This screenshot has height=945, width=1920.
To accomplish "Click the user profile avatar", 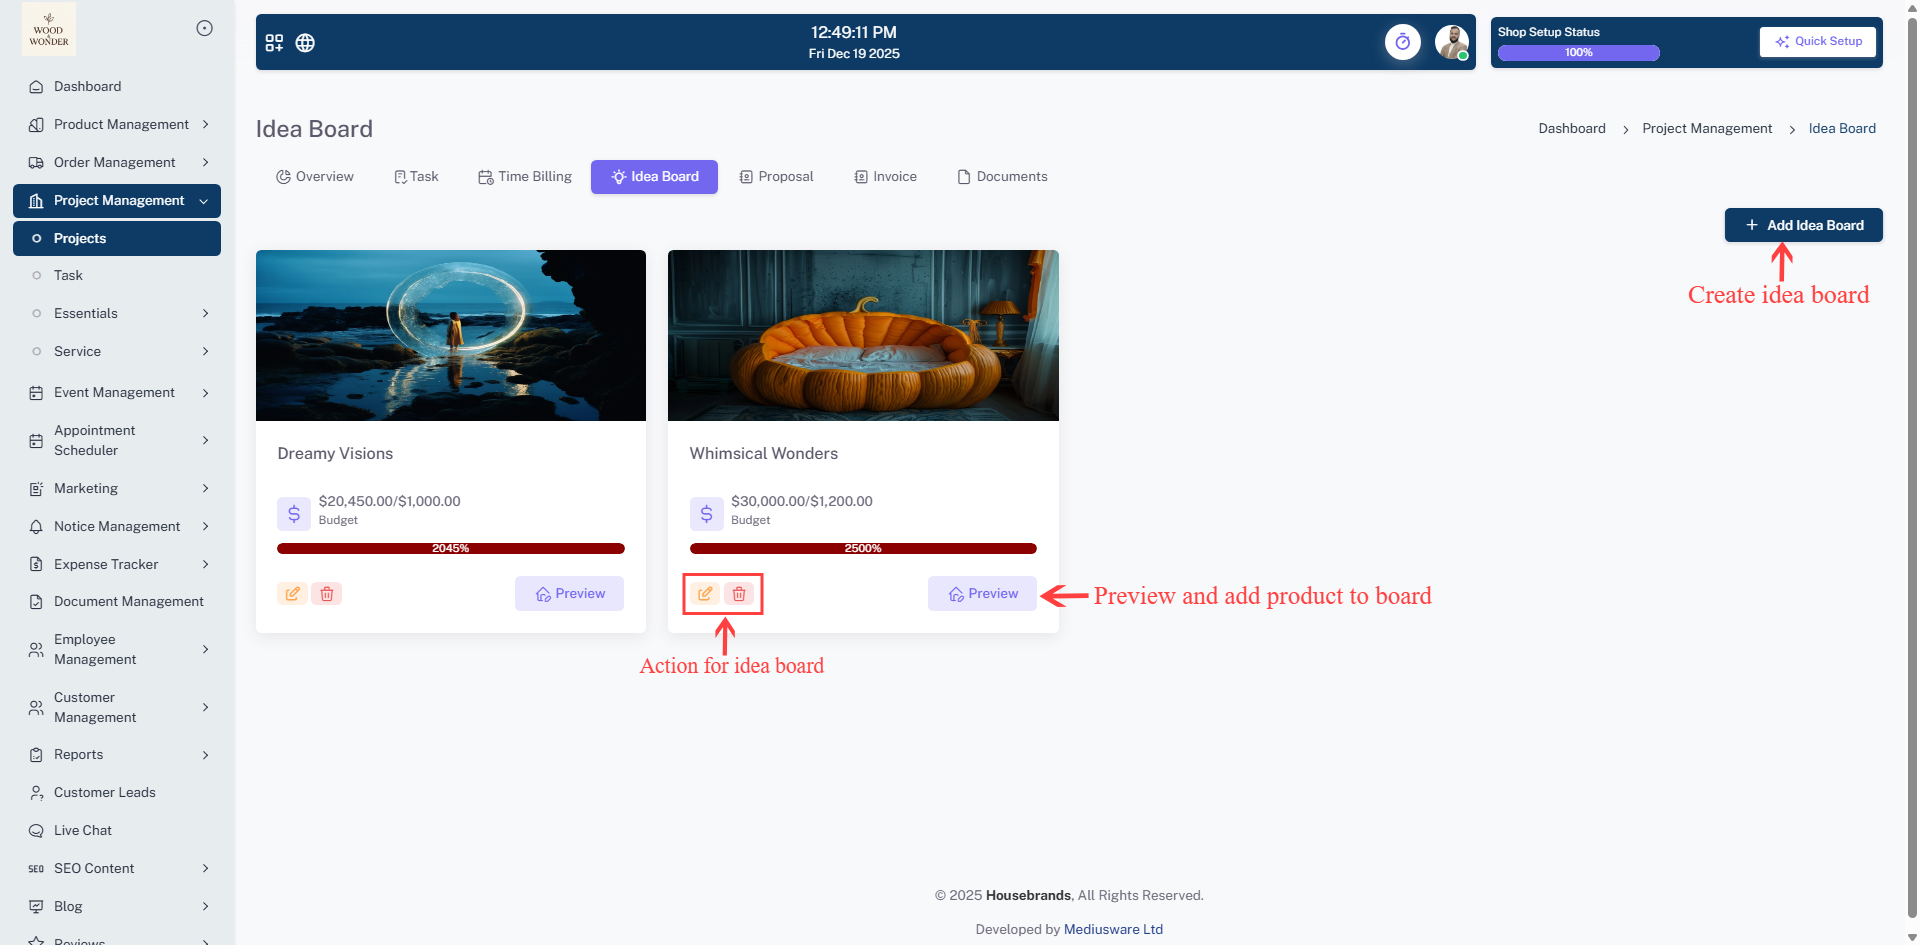I will [x=1451, y=42].
